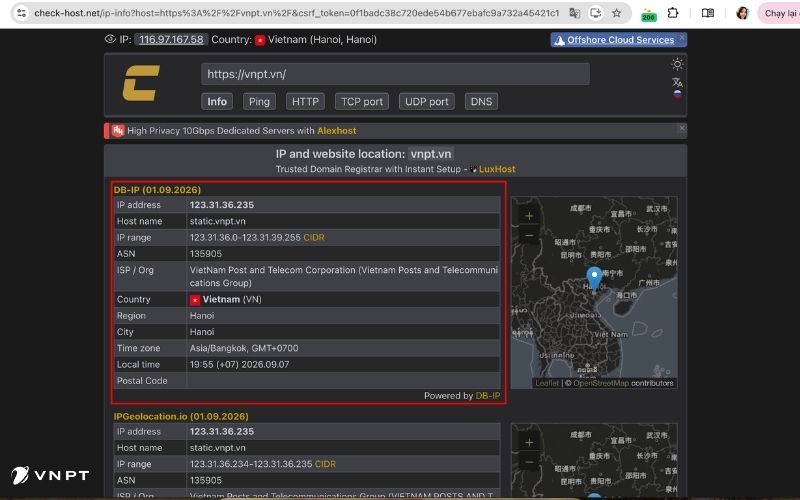Click the check-host yellow C logo

[x=141, y=83]
